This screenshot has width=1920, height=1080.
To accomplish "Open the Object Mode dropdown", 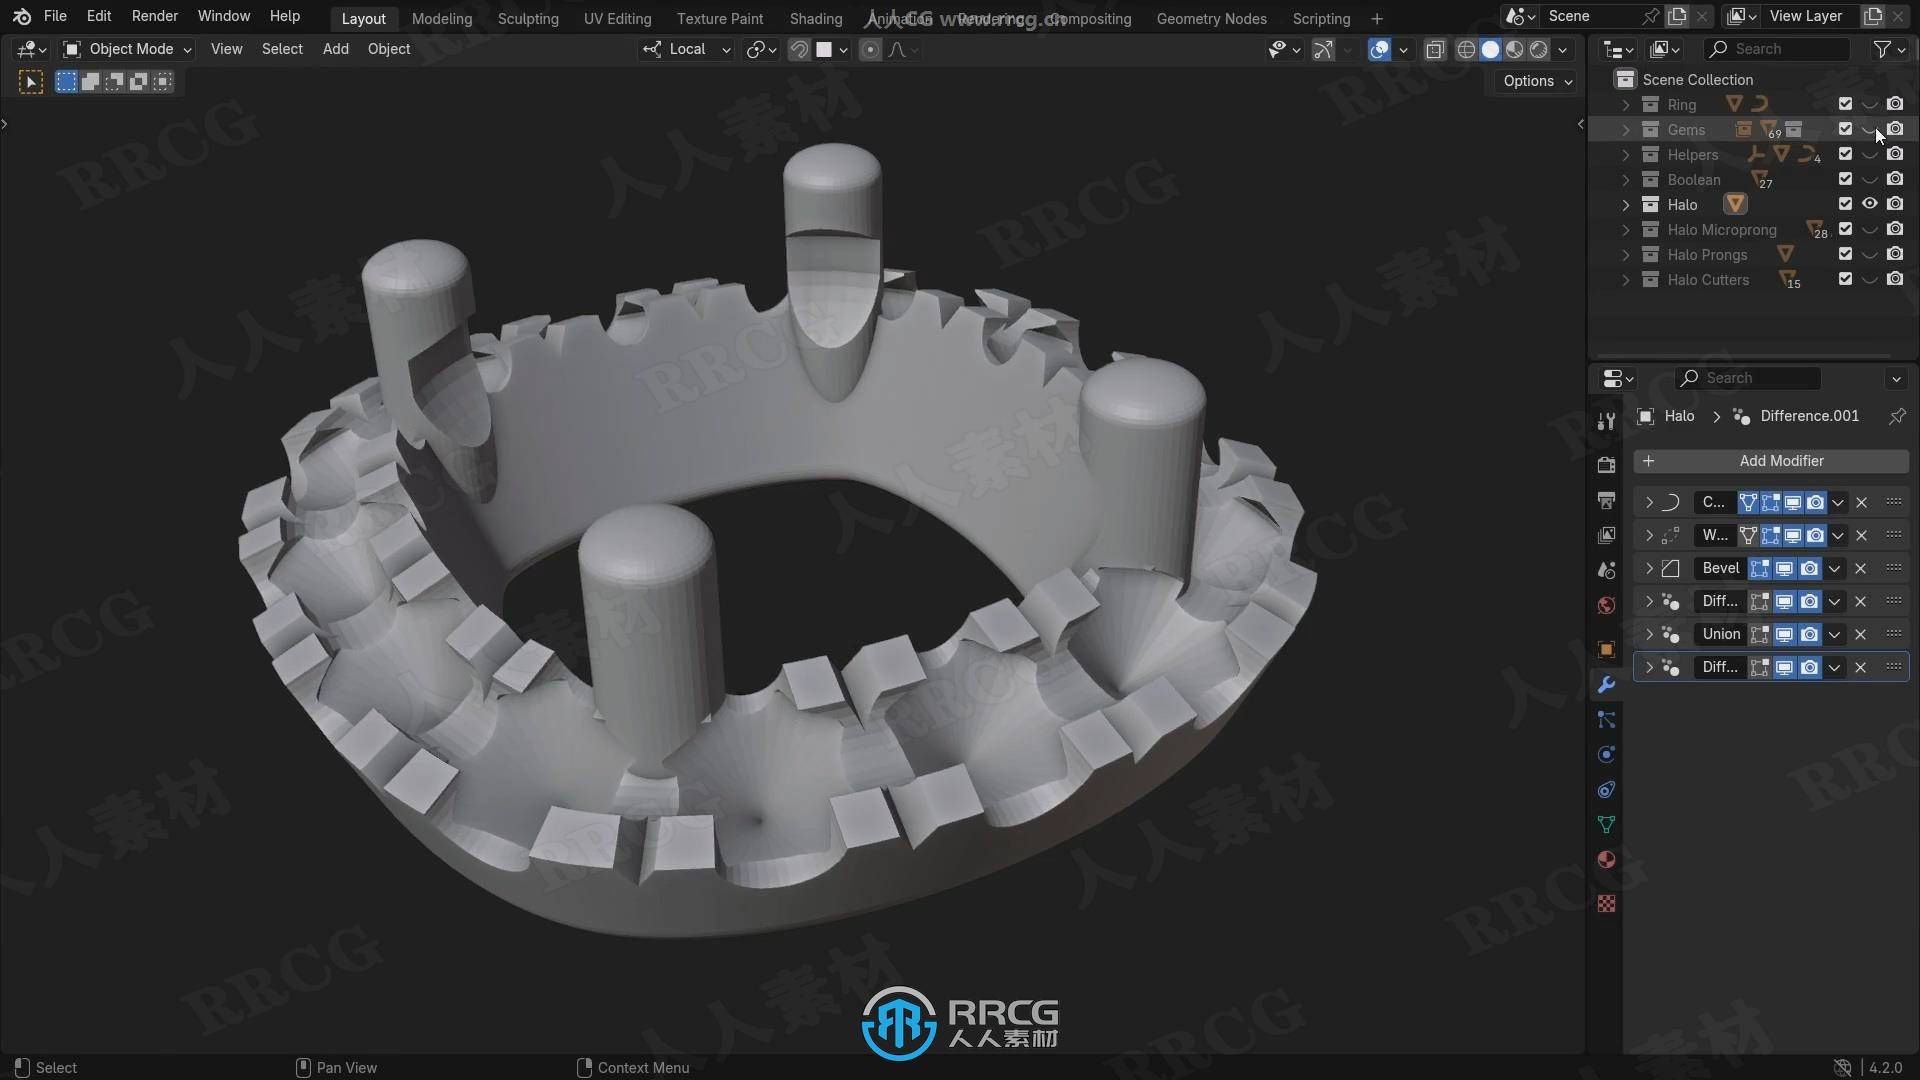I will pyautogui.click(x=127, y=49).
